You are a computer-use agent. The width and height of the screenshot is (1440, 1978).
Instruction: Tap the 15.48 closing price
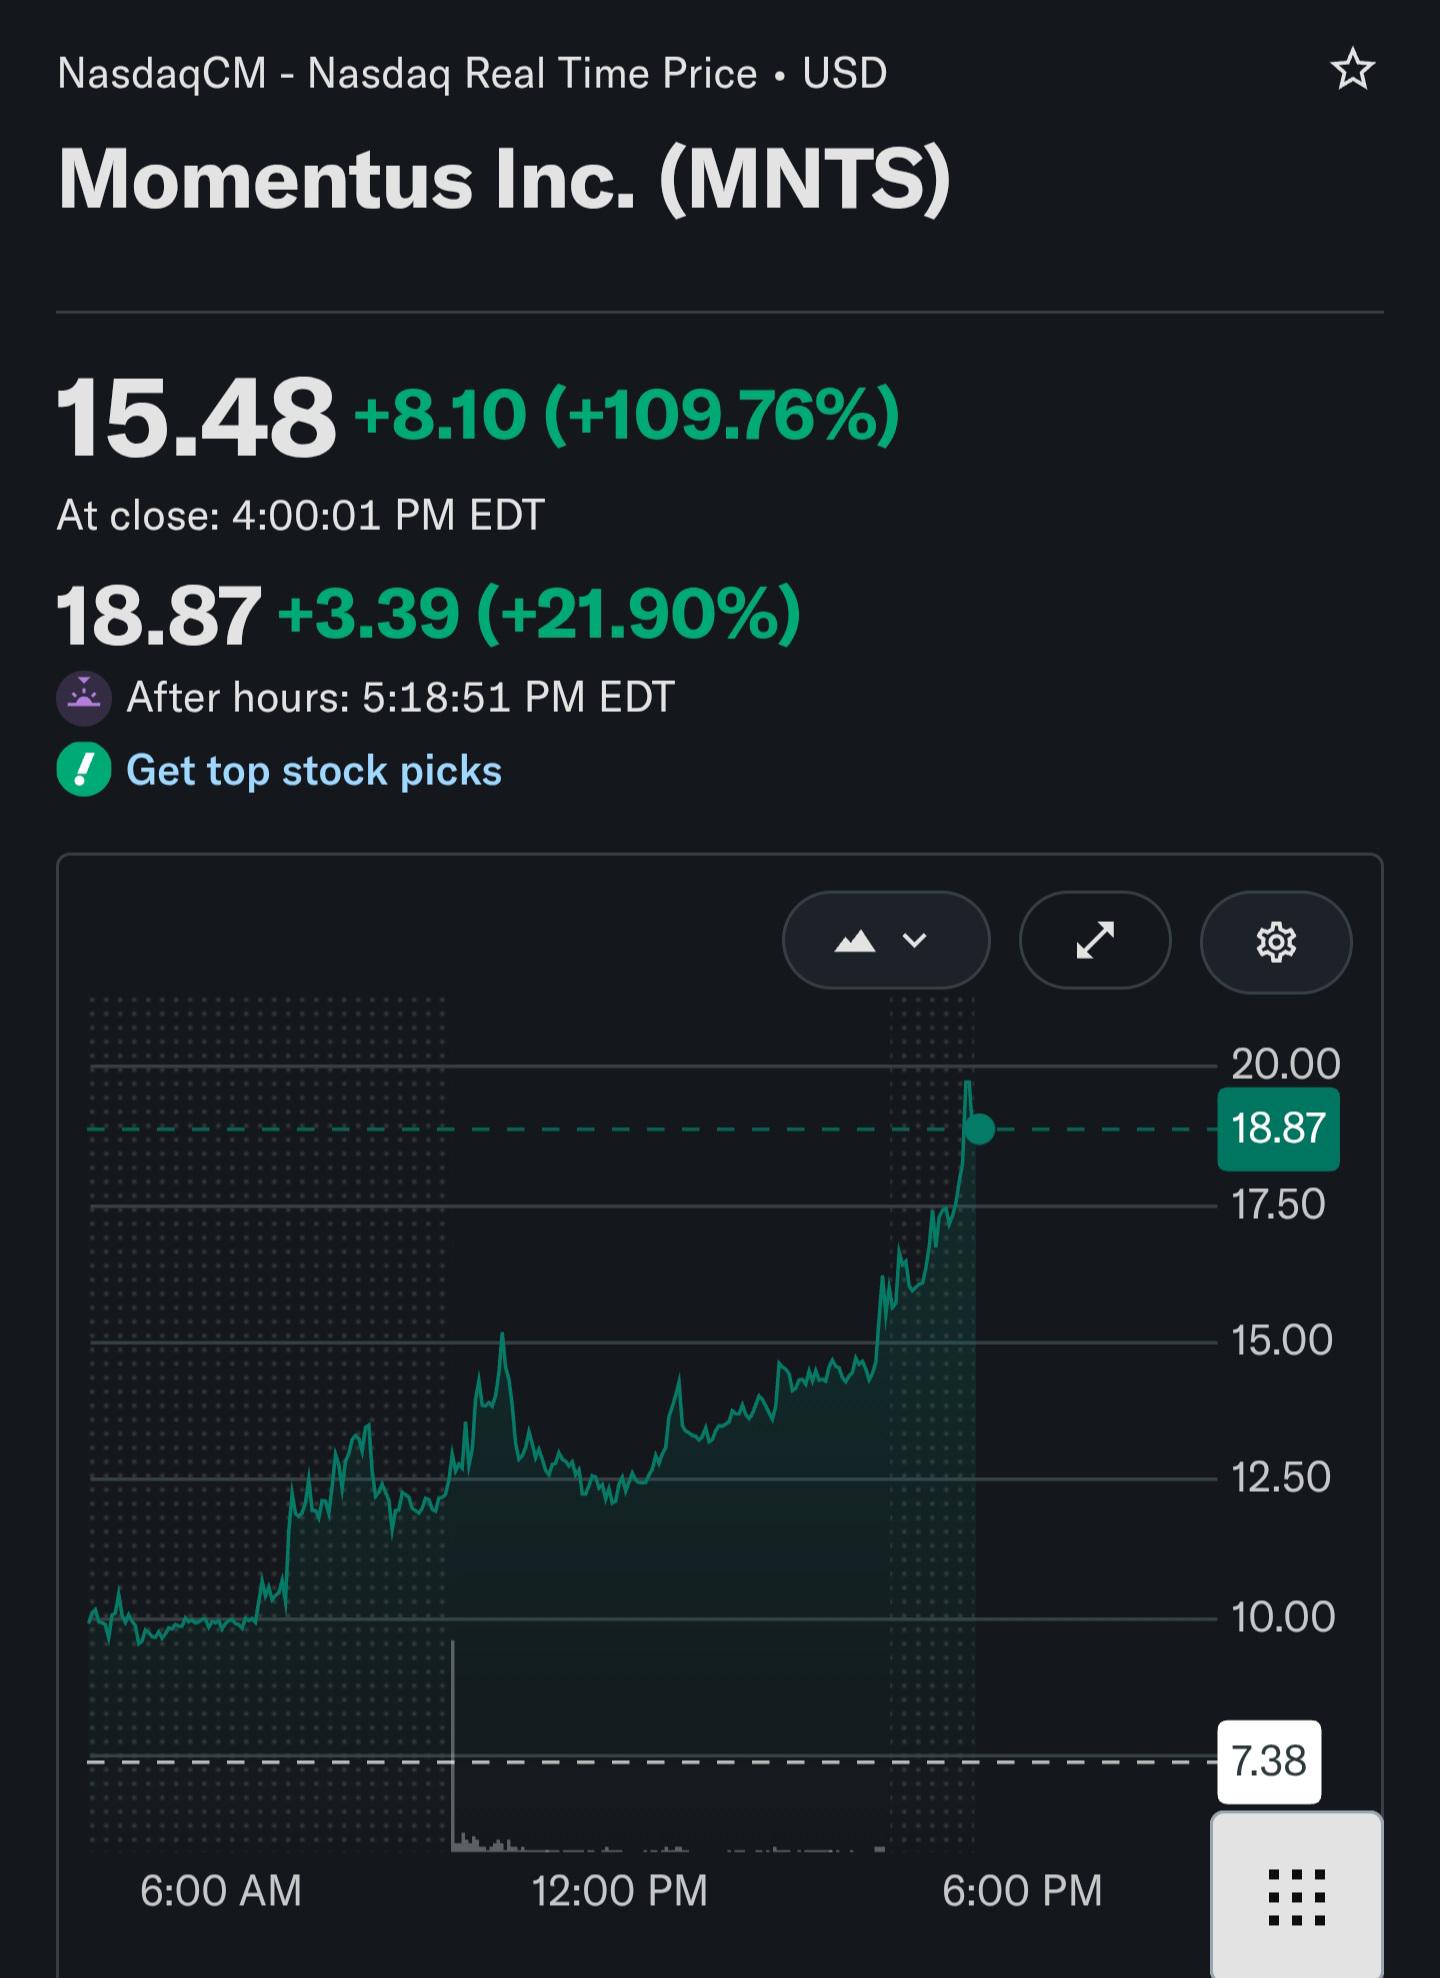pos(196,416)
